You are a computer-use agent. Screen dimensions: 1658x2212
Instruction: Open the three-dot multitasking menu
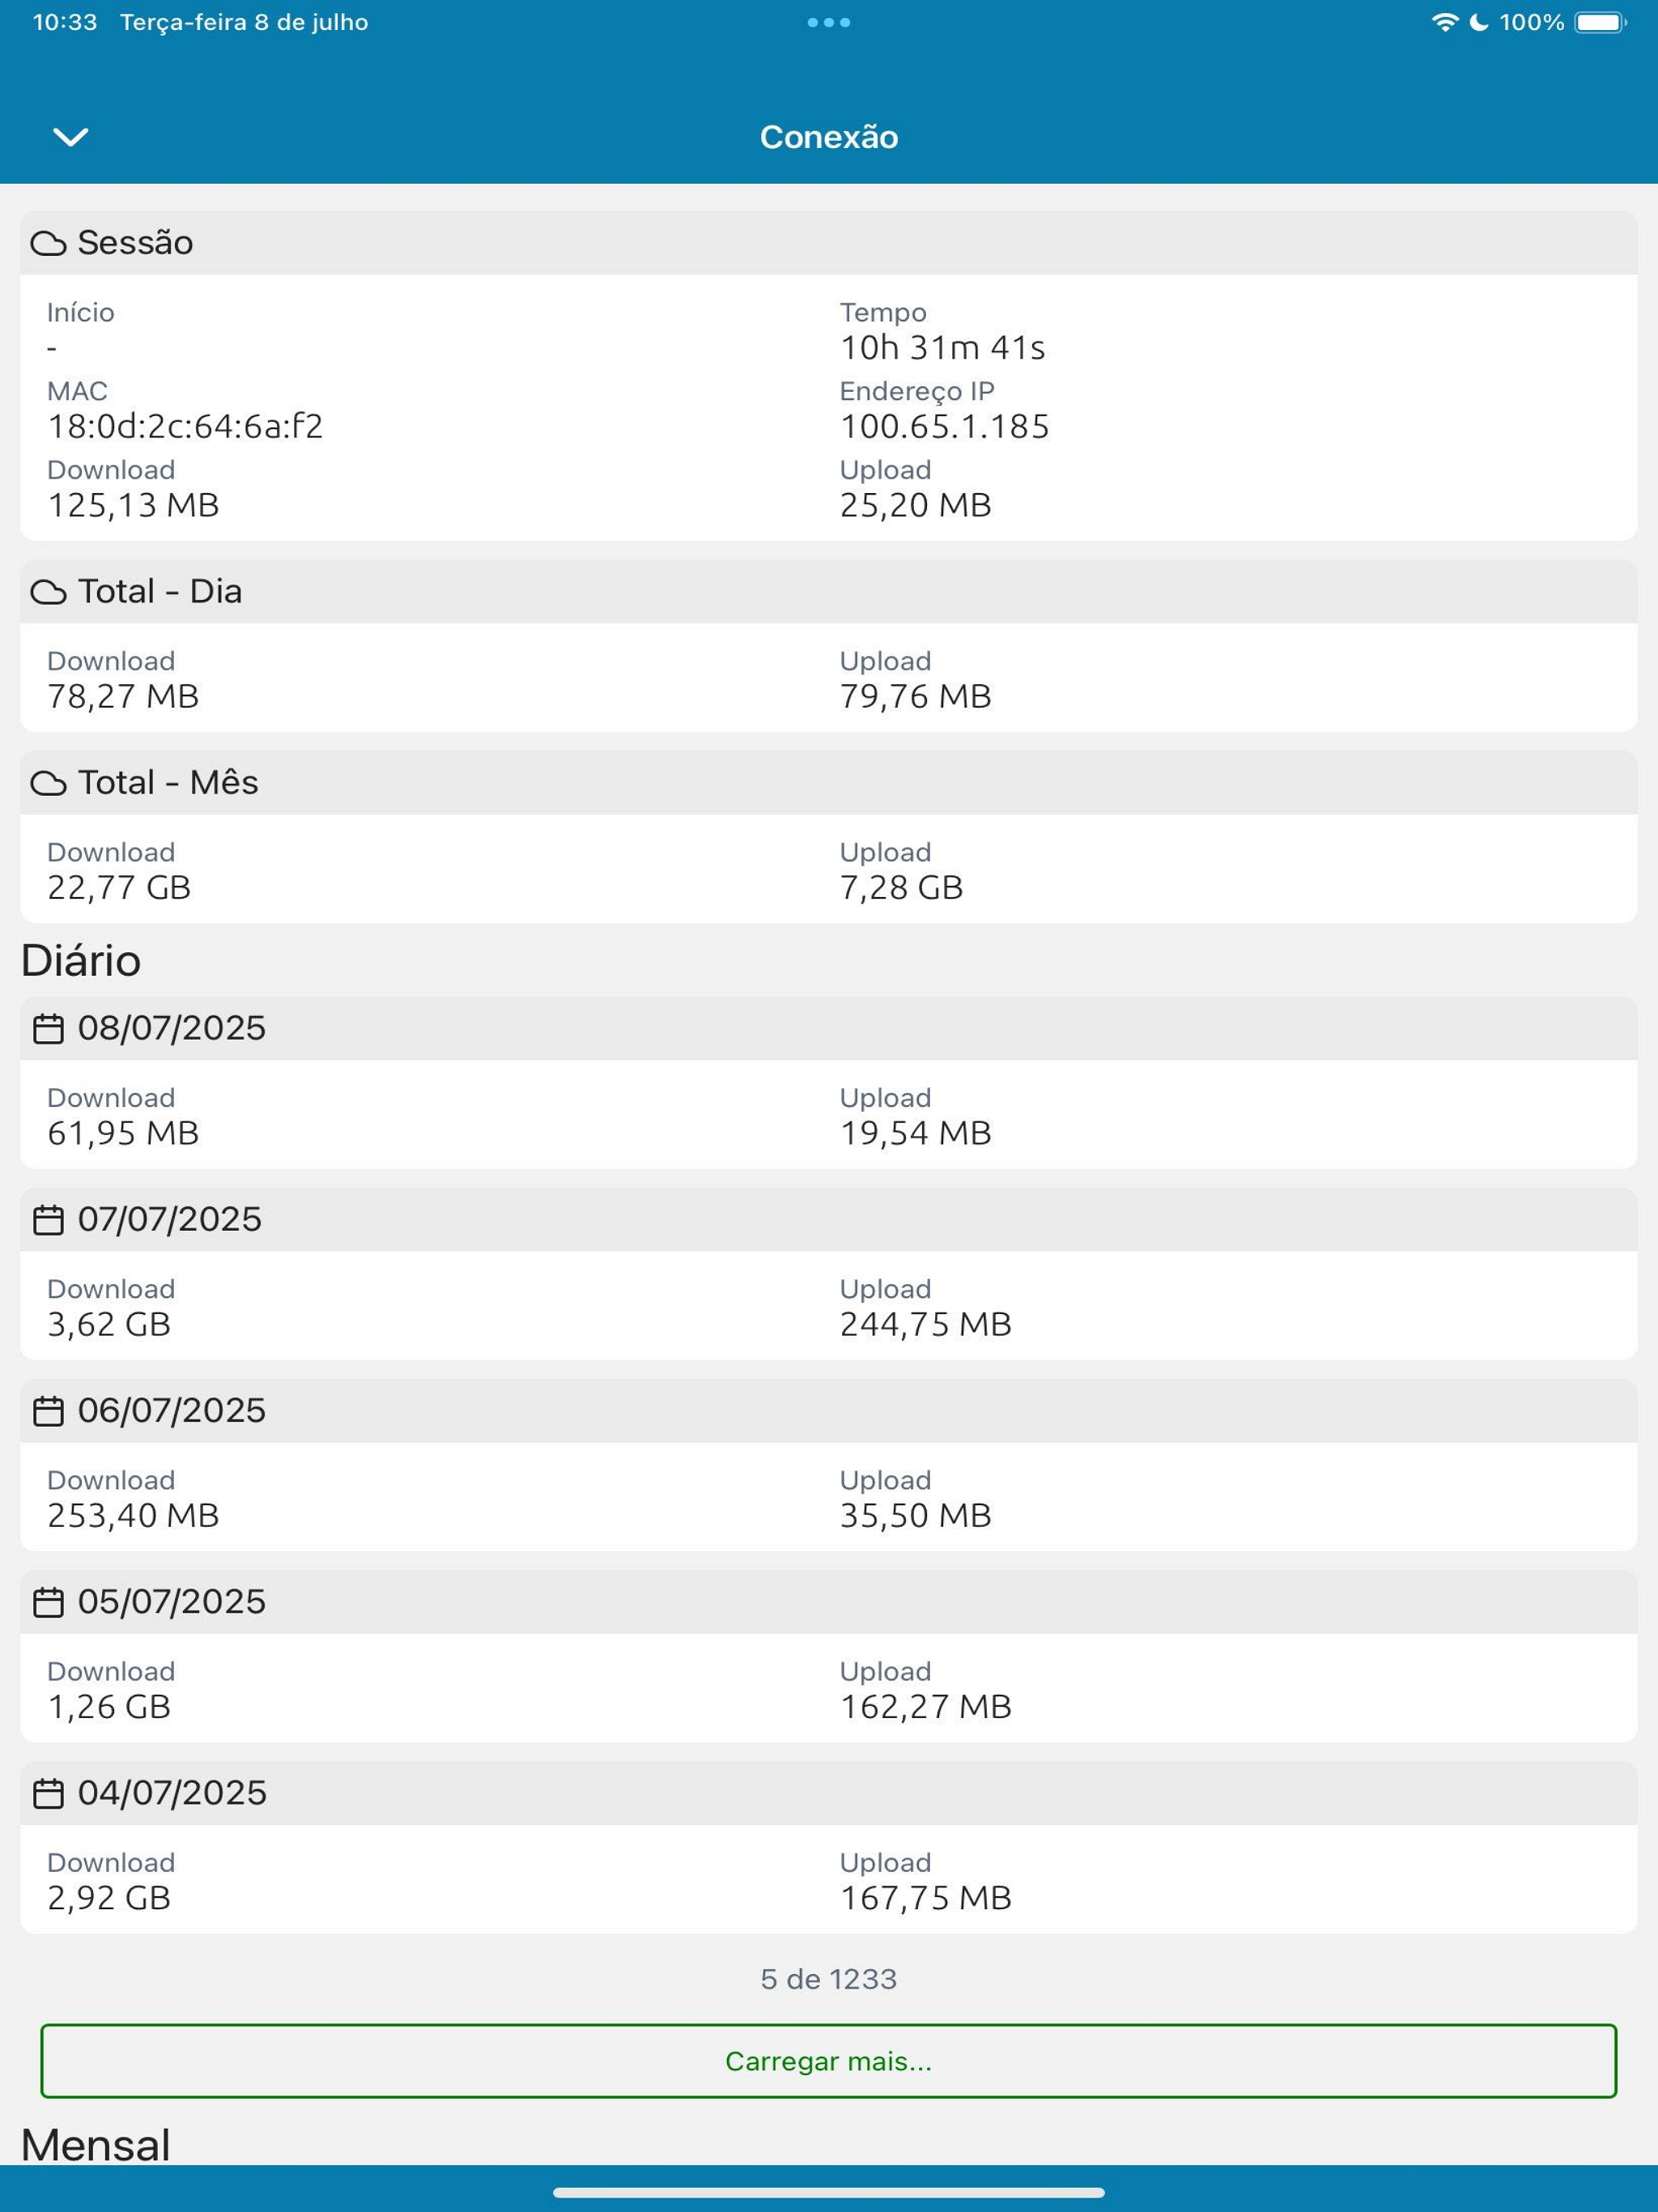[x=828, y=22]
